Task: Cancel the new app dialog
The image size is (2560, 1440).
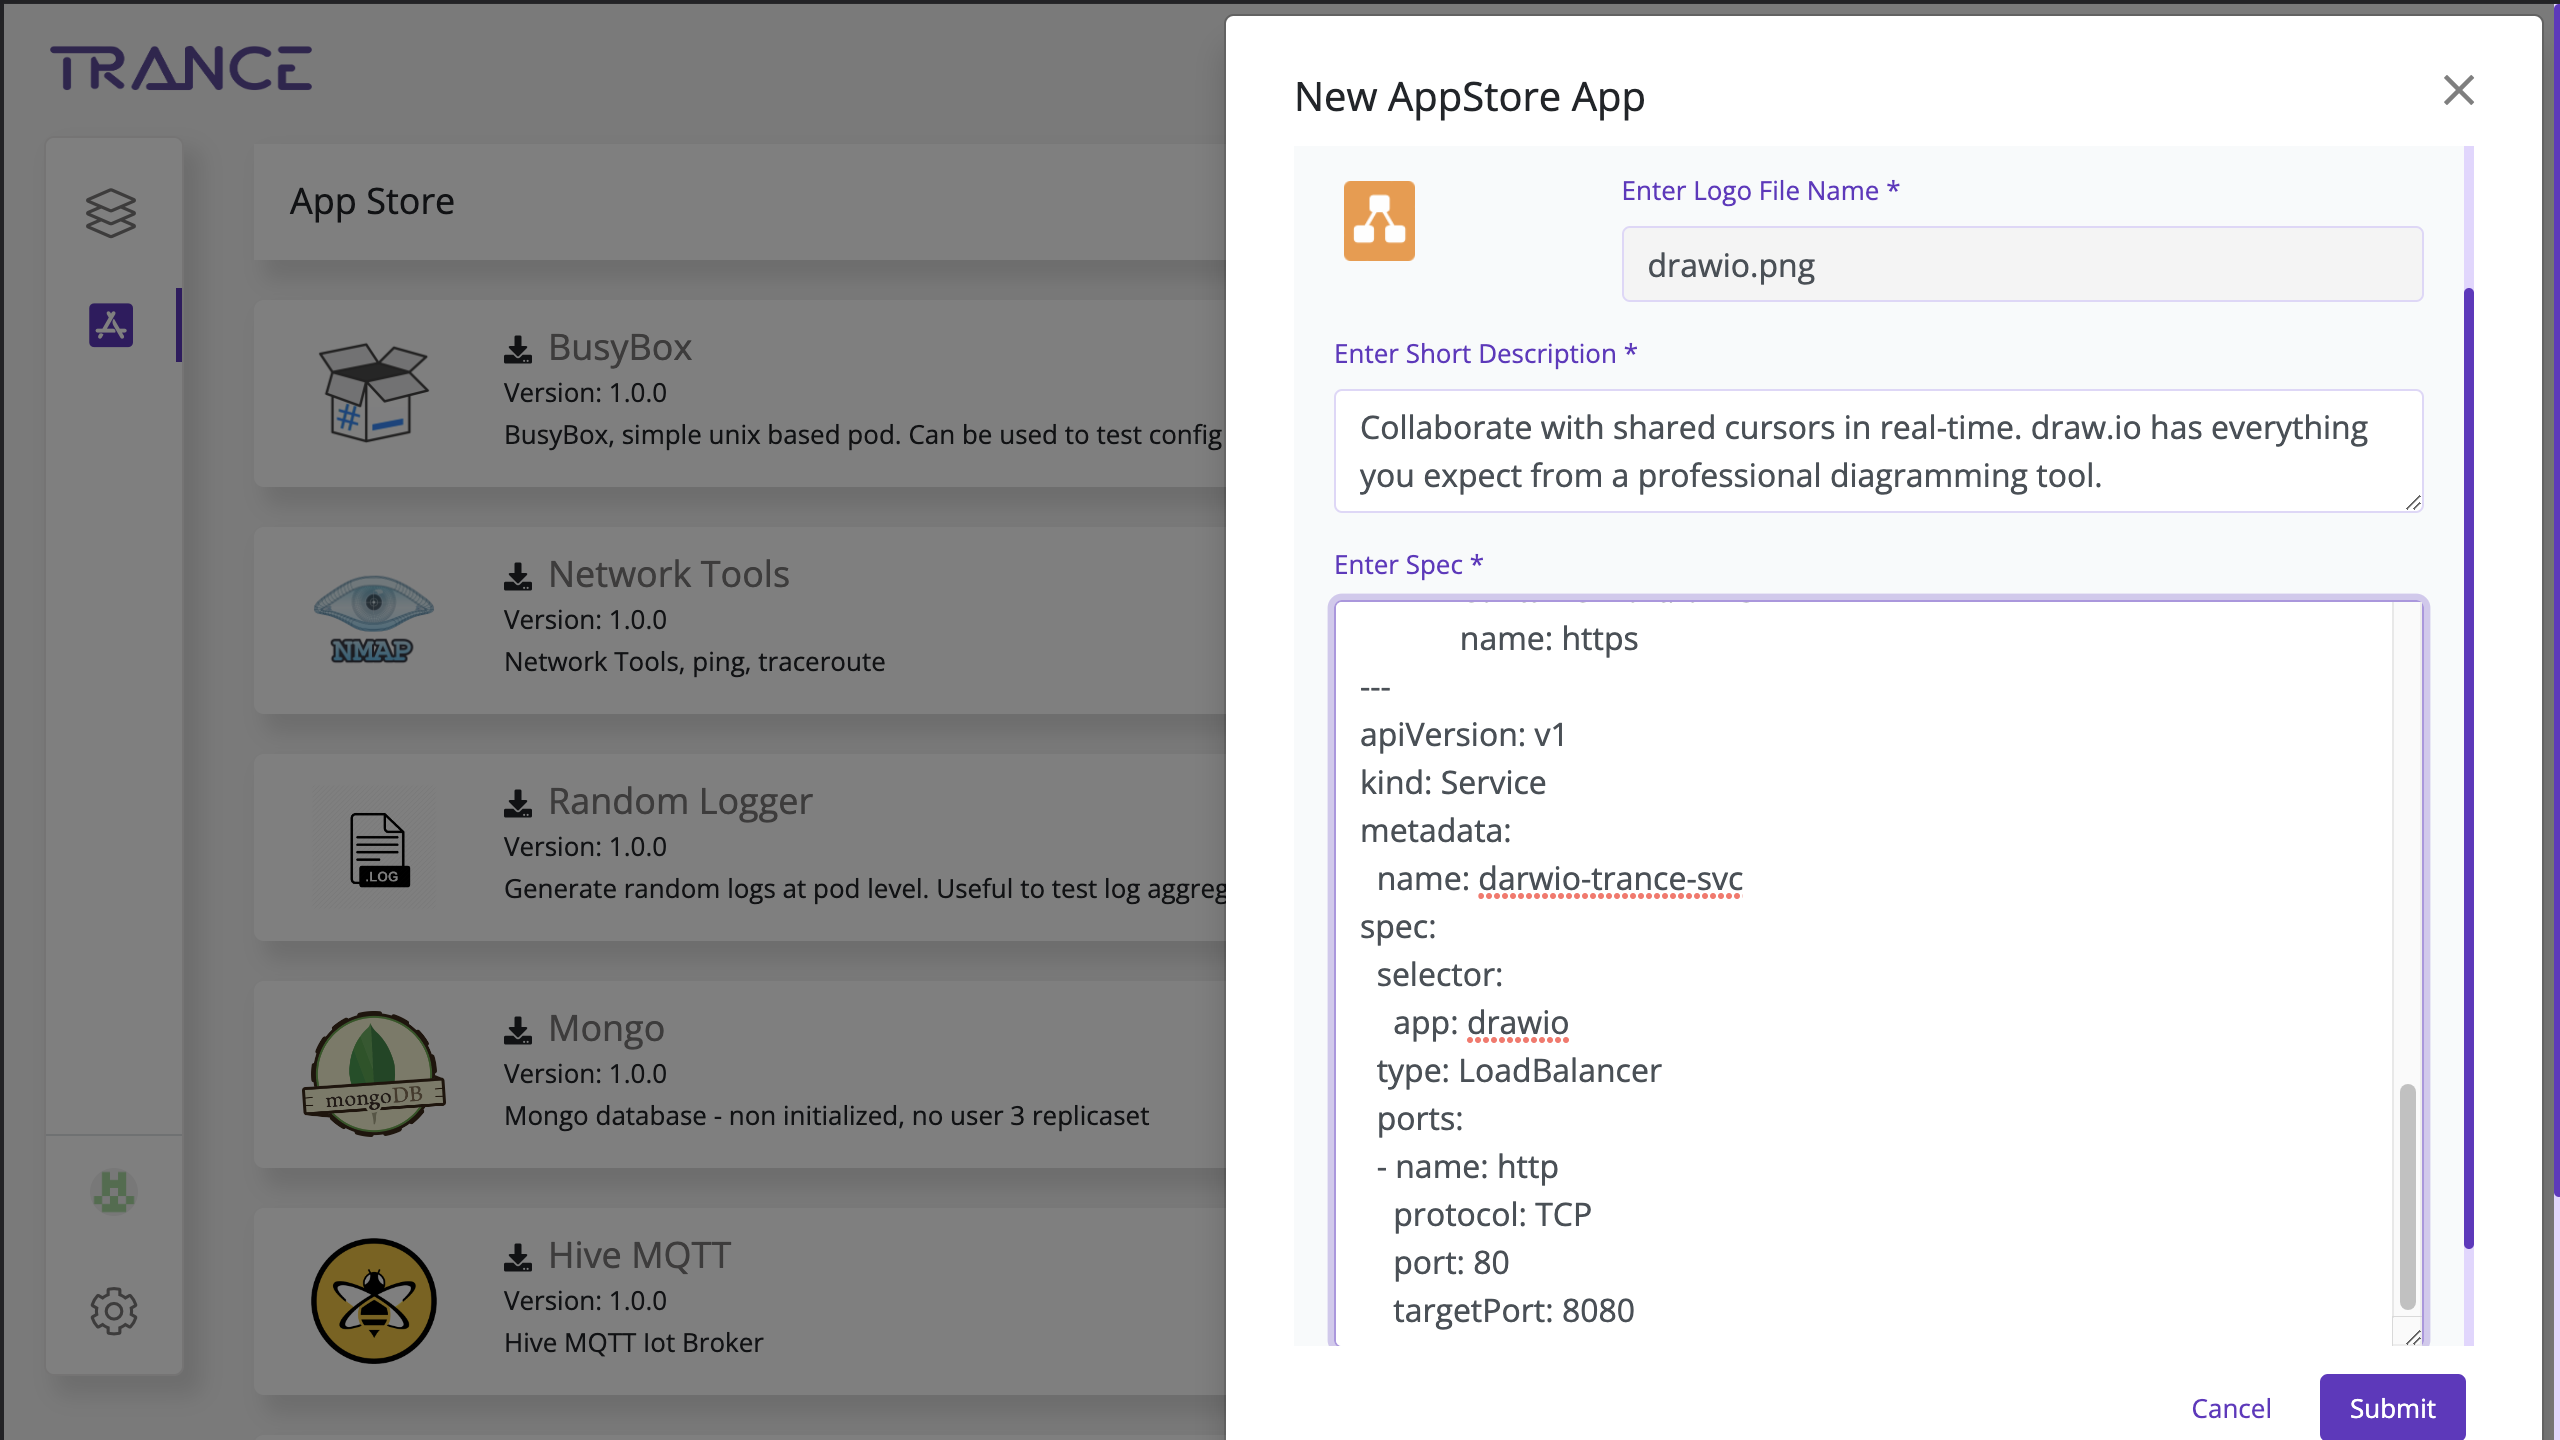Action: (x=2231, y=1408)
